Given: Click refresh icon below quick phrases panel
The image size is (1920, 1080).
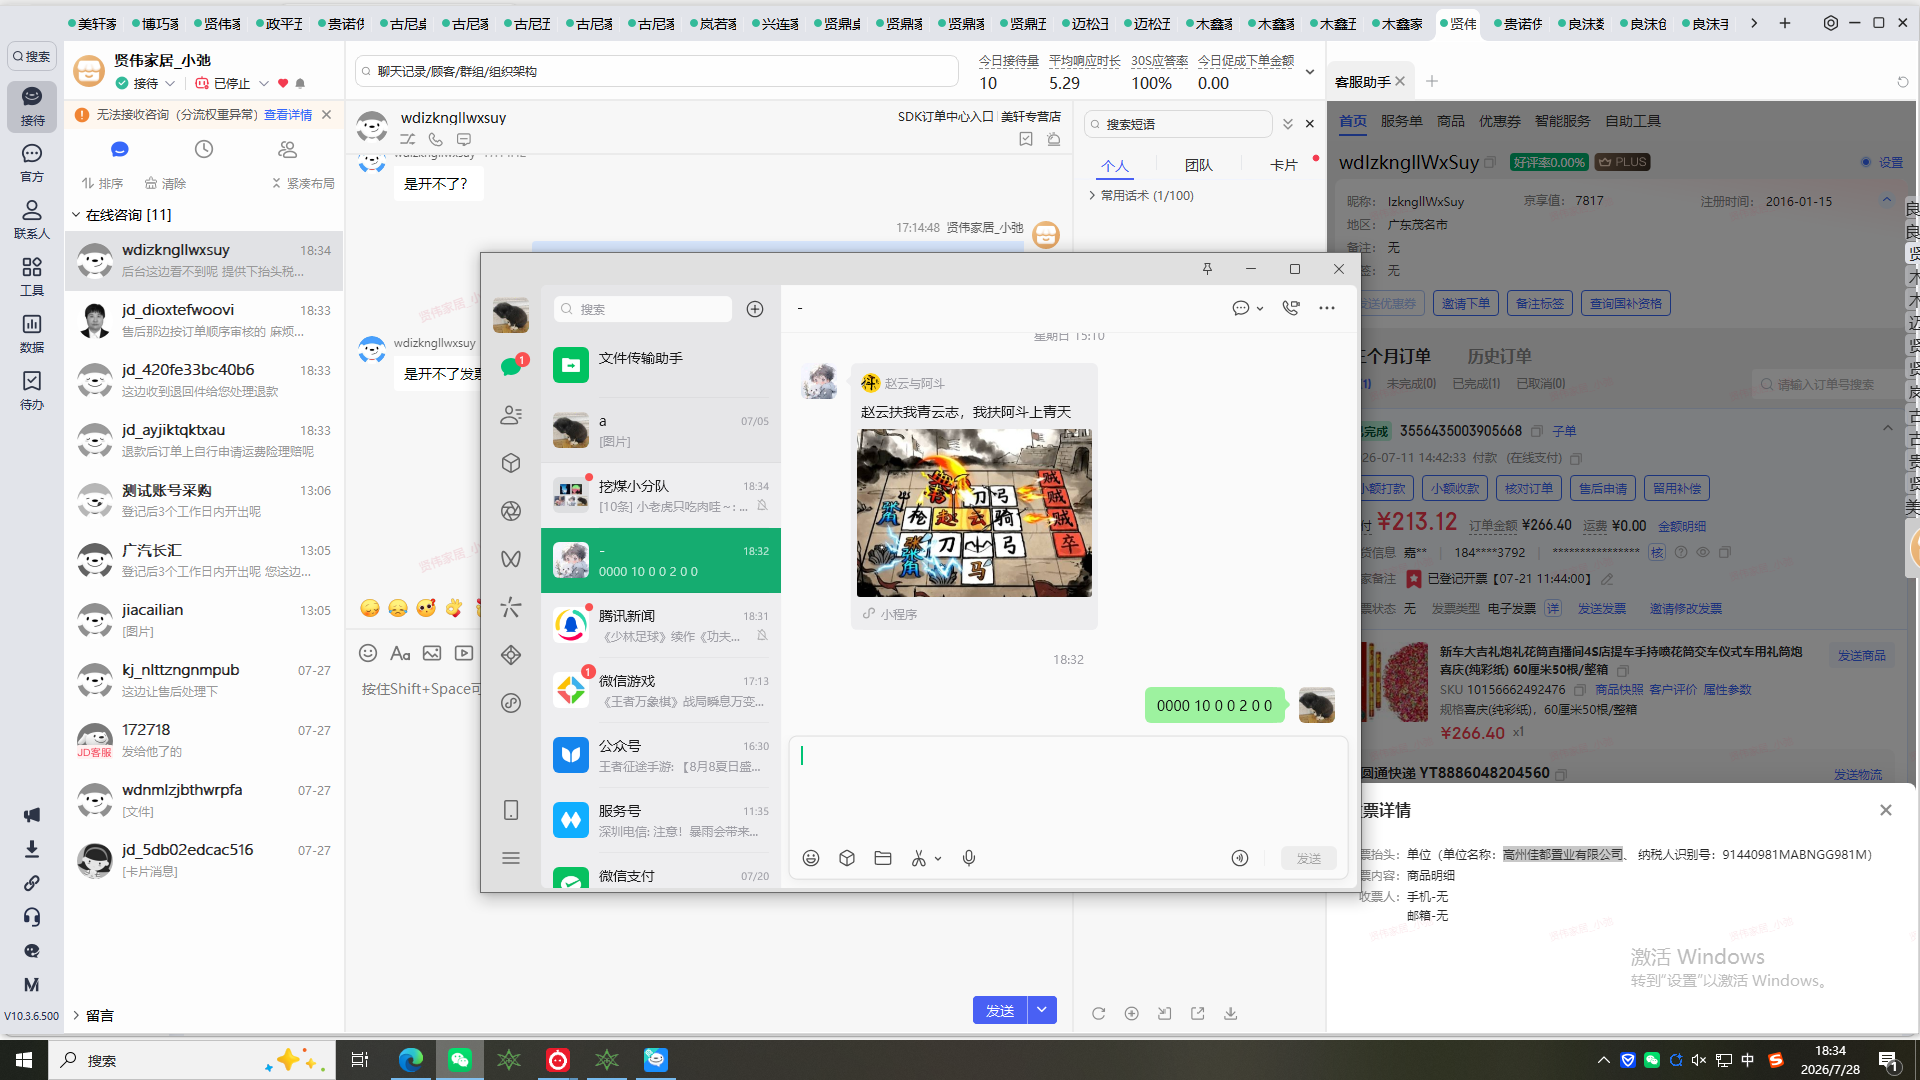Looking at the screenshot, I should [1099, 1013].
